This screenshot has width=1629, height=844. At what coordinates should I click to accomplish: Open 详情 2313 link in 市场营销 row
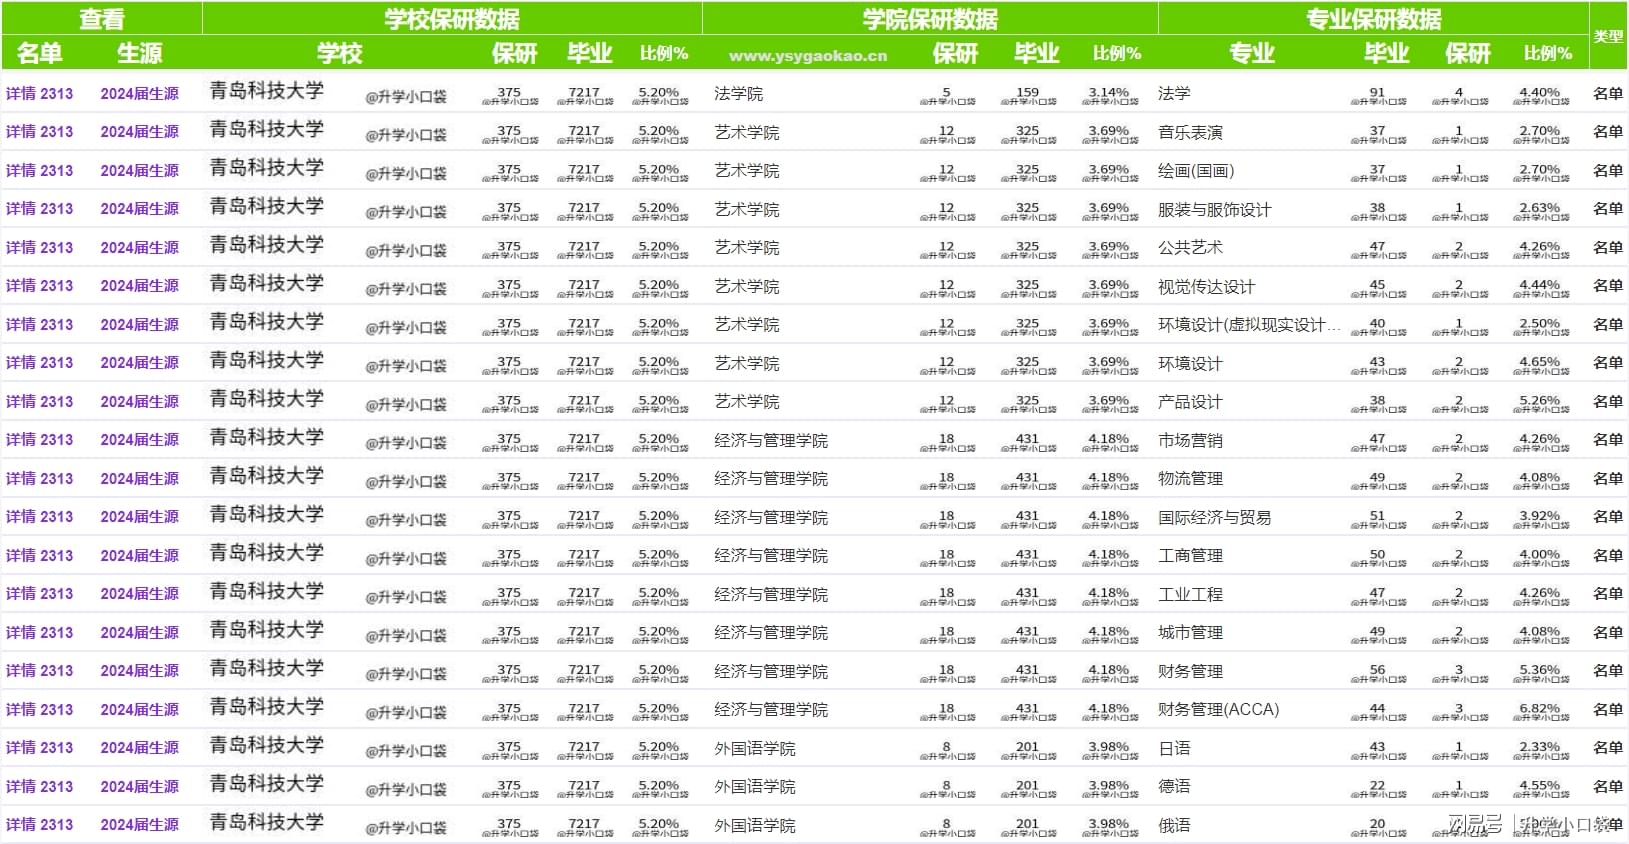[x=39, y=439]
